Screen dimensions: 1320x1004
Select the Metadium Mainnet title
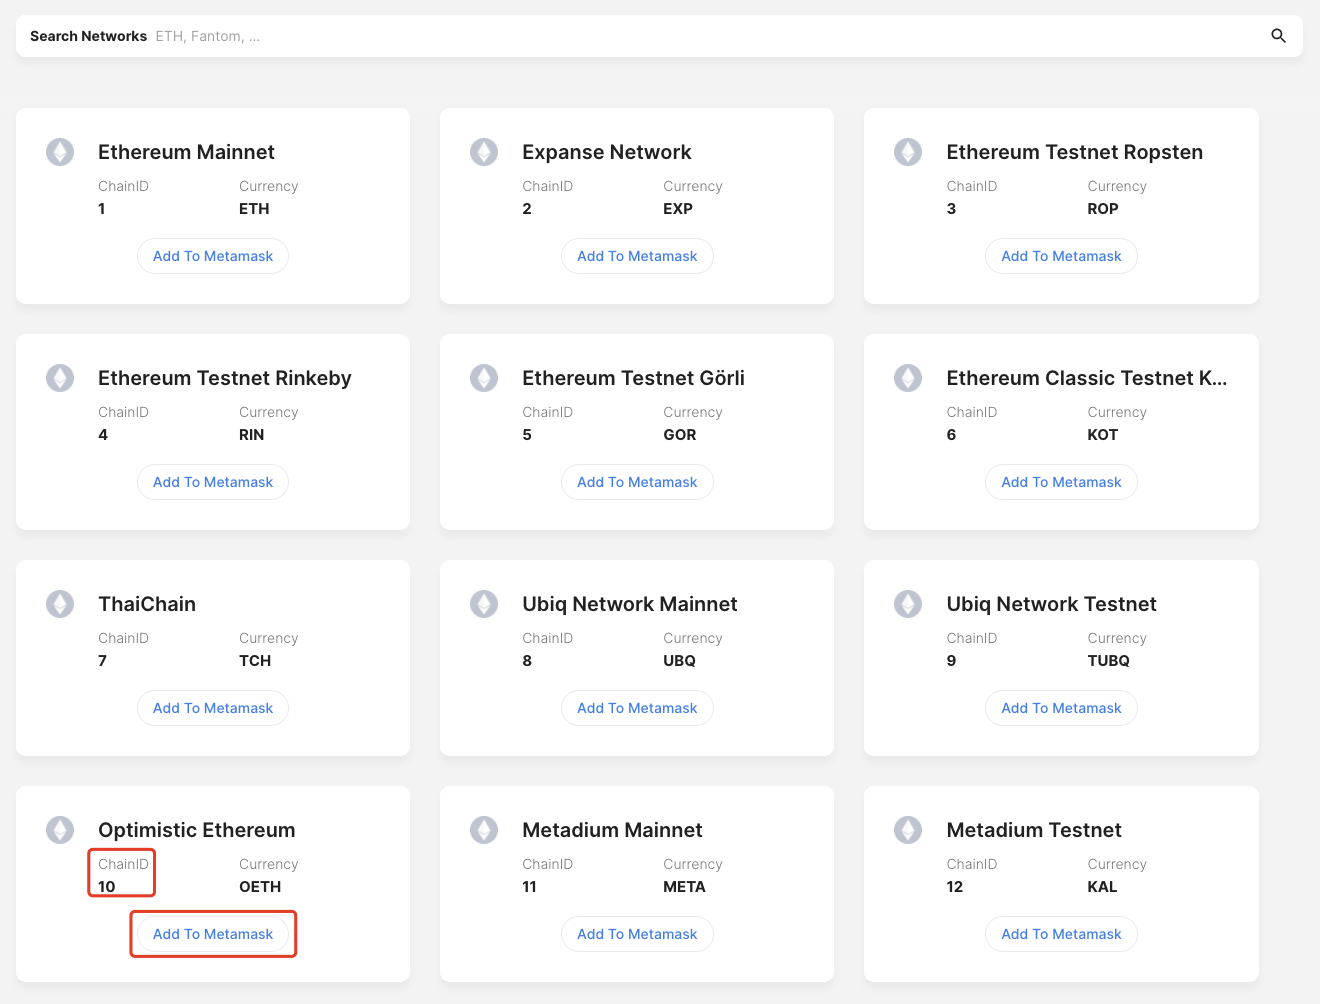612,830
